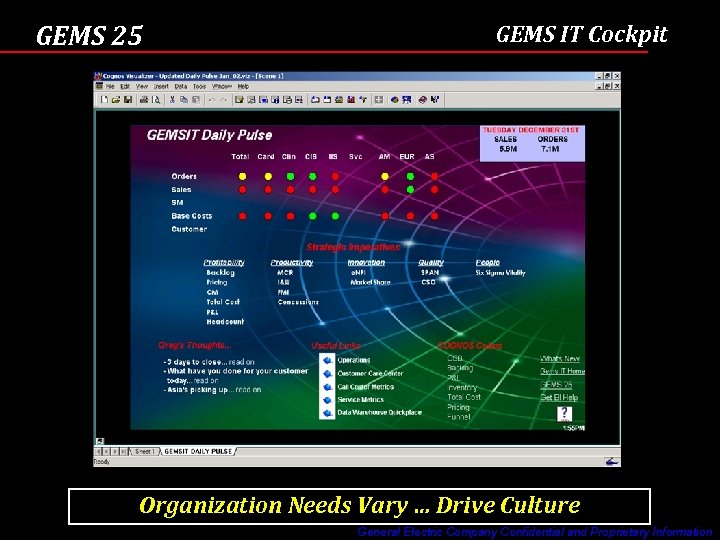The width and height of the screenshot is (720, 540).
Task: Open the Get BI Help link
Action: pyautogui.click(x=559, y=397)
